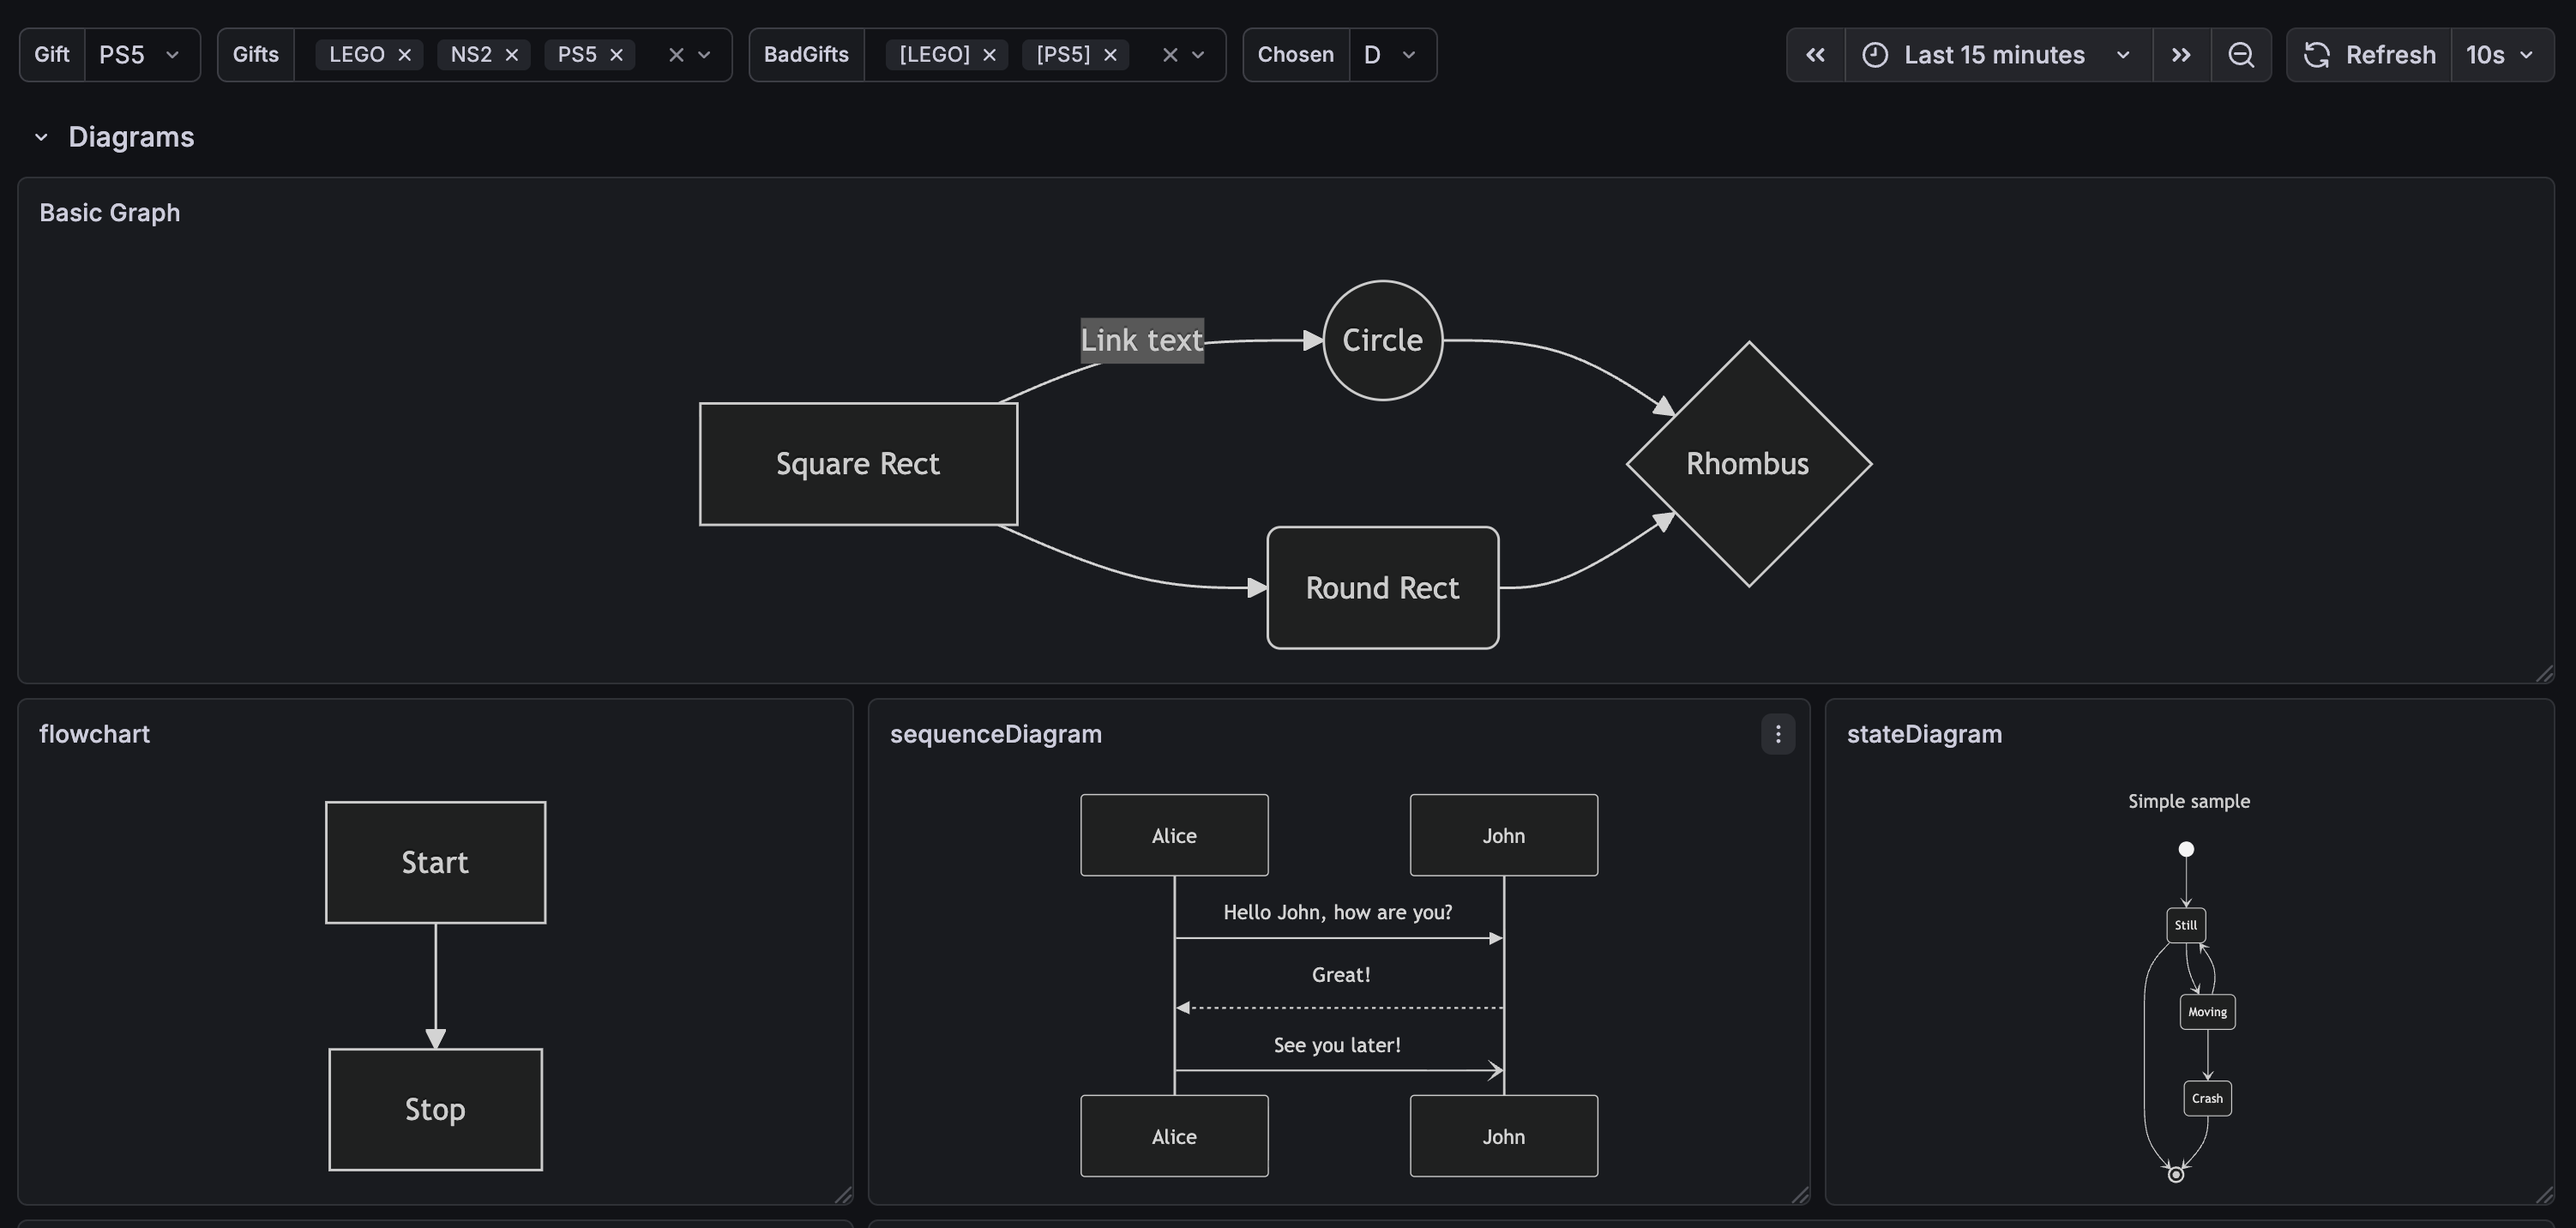Clear all Gifts values with the x icon
The width and height of the screenshot is (2576, 1228).
676,55
